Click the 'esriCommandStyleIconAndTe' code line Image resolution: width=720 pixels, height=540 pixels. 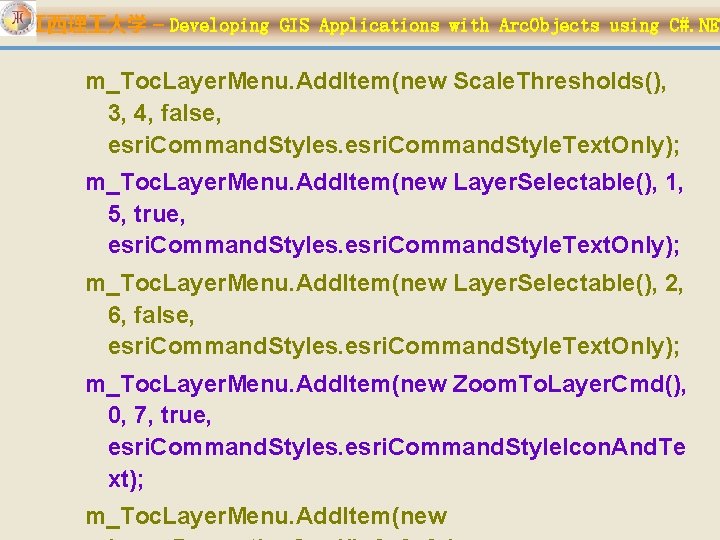(397, 447)
